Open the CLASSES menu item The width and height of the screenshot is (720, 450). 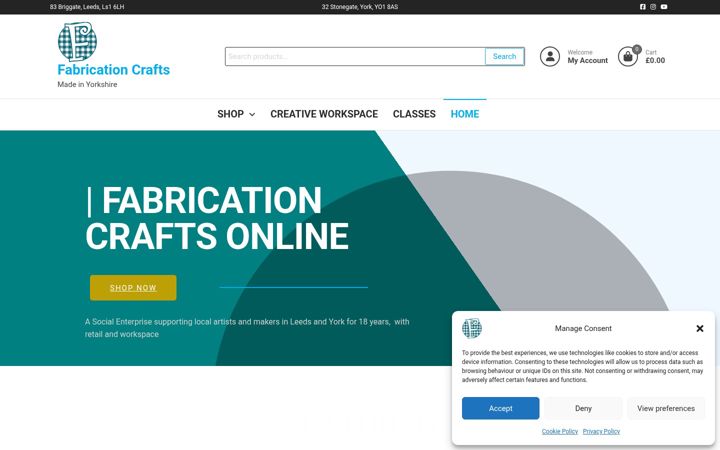pos(414,114)
